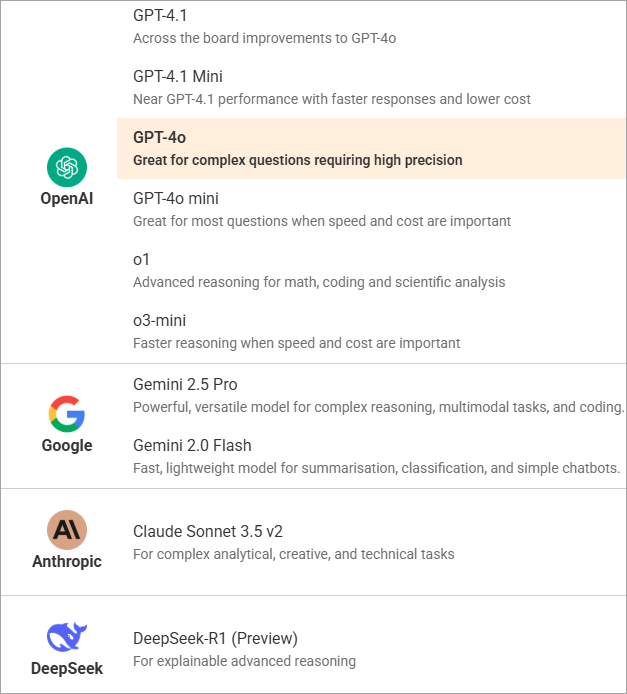Click the DeepSeek whale icon
Image resolution: width=627 pixels, height=694 pixels.
pyautogui.click(x=67, y=636)
